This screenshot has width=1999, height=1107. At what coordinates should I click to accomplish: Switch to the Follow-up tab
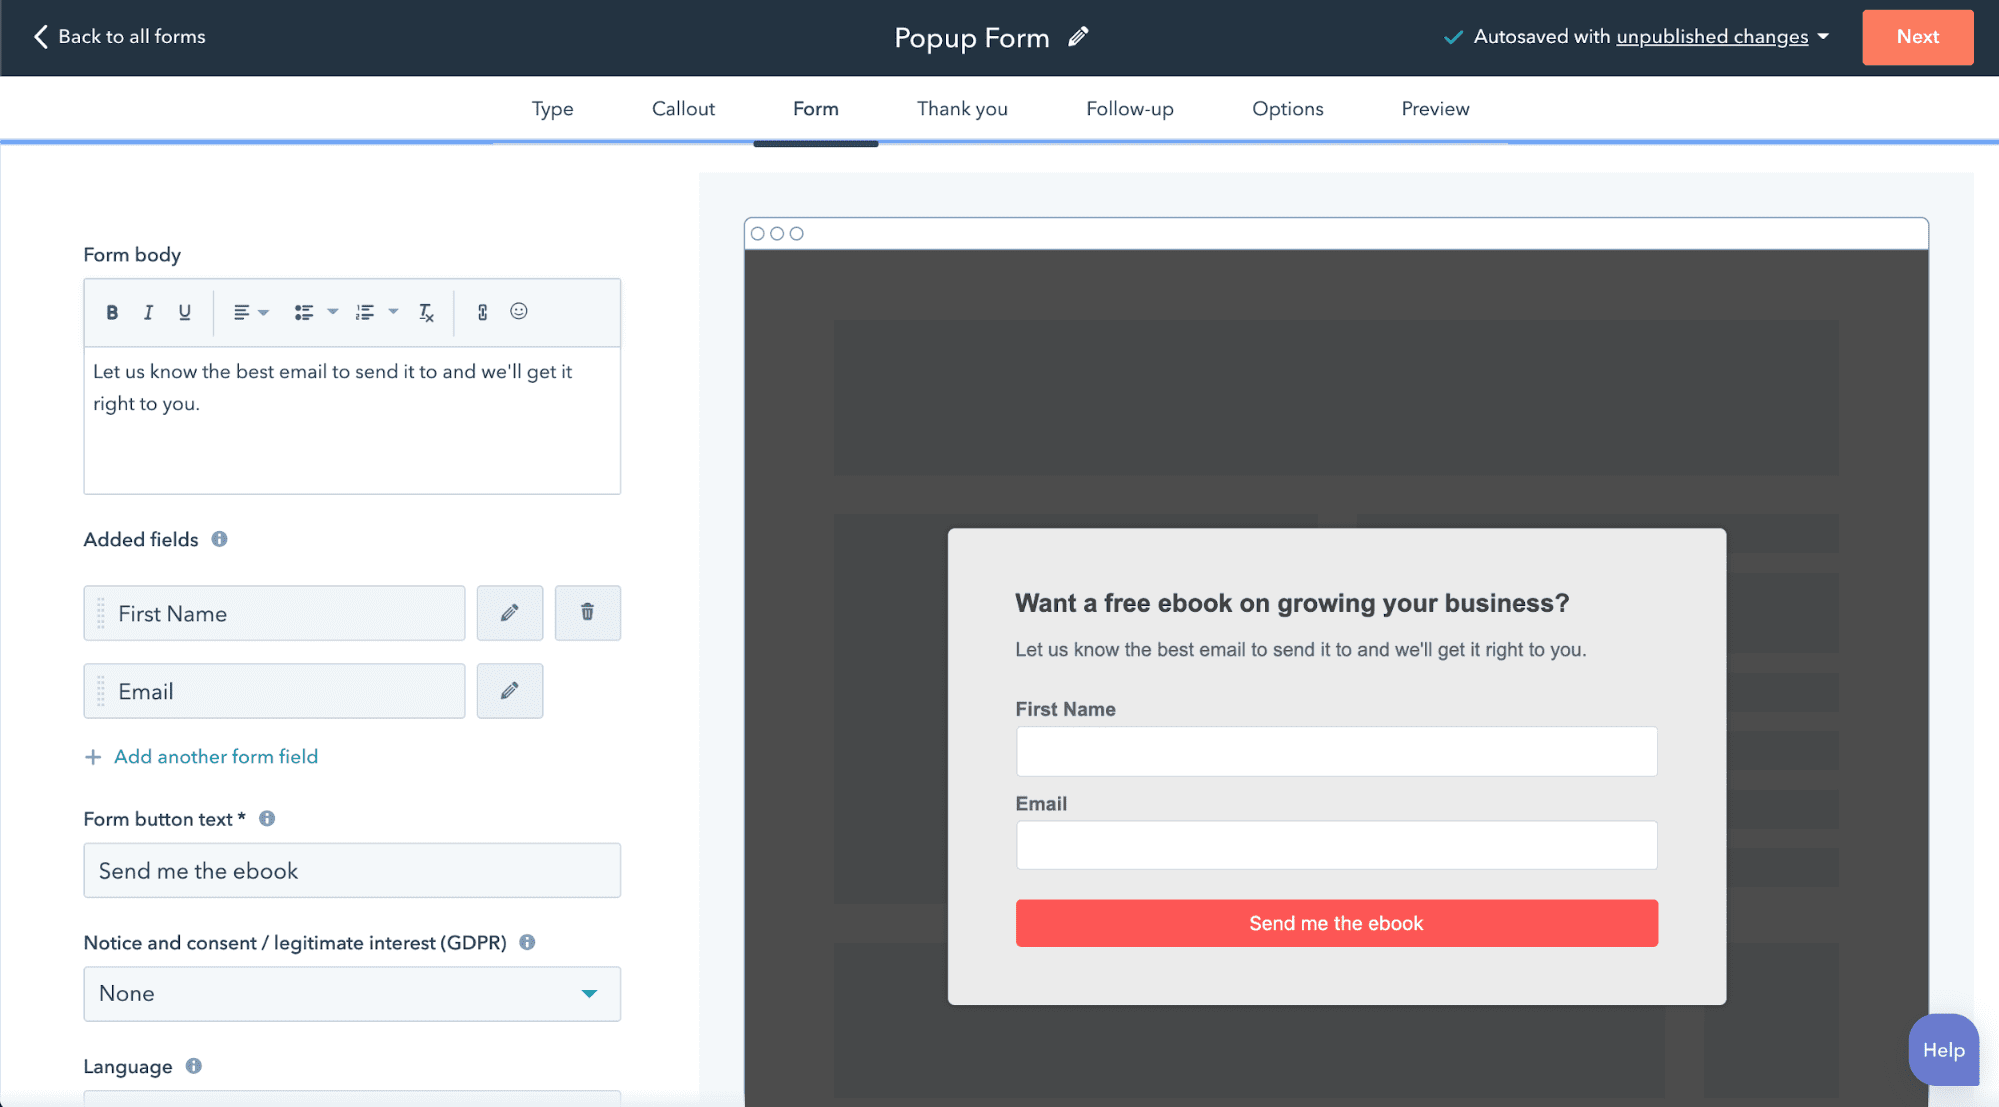tap(1130, 109)
